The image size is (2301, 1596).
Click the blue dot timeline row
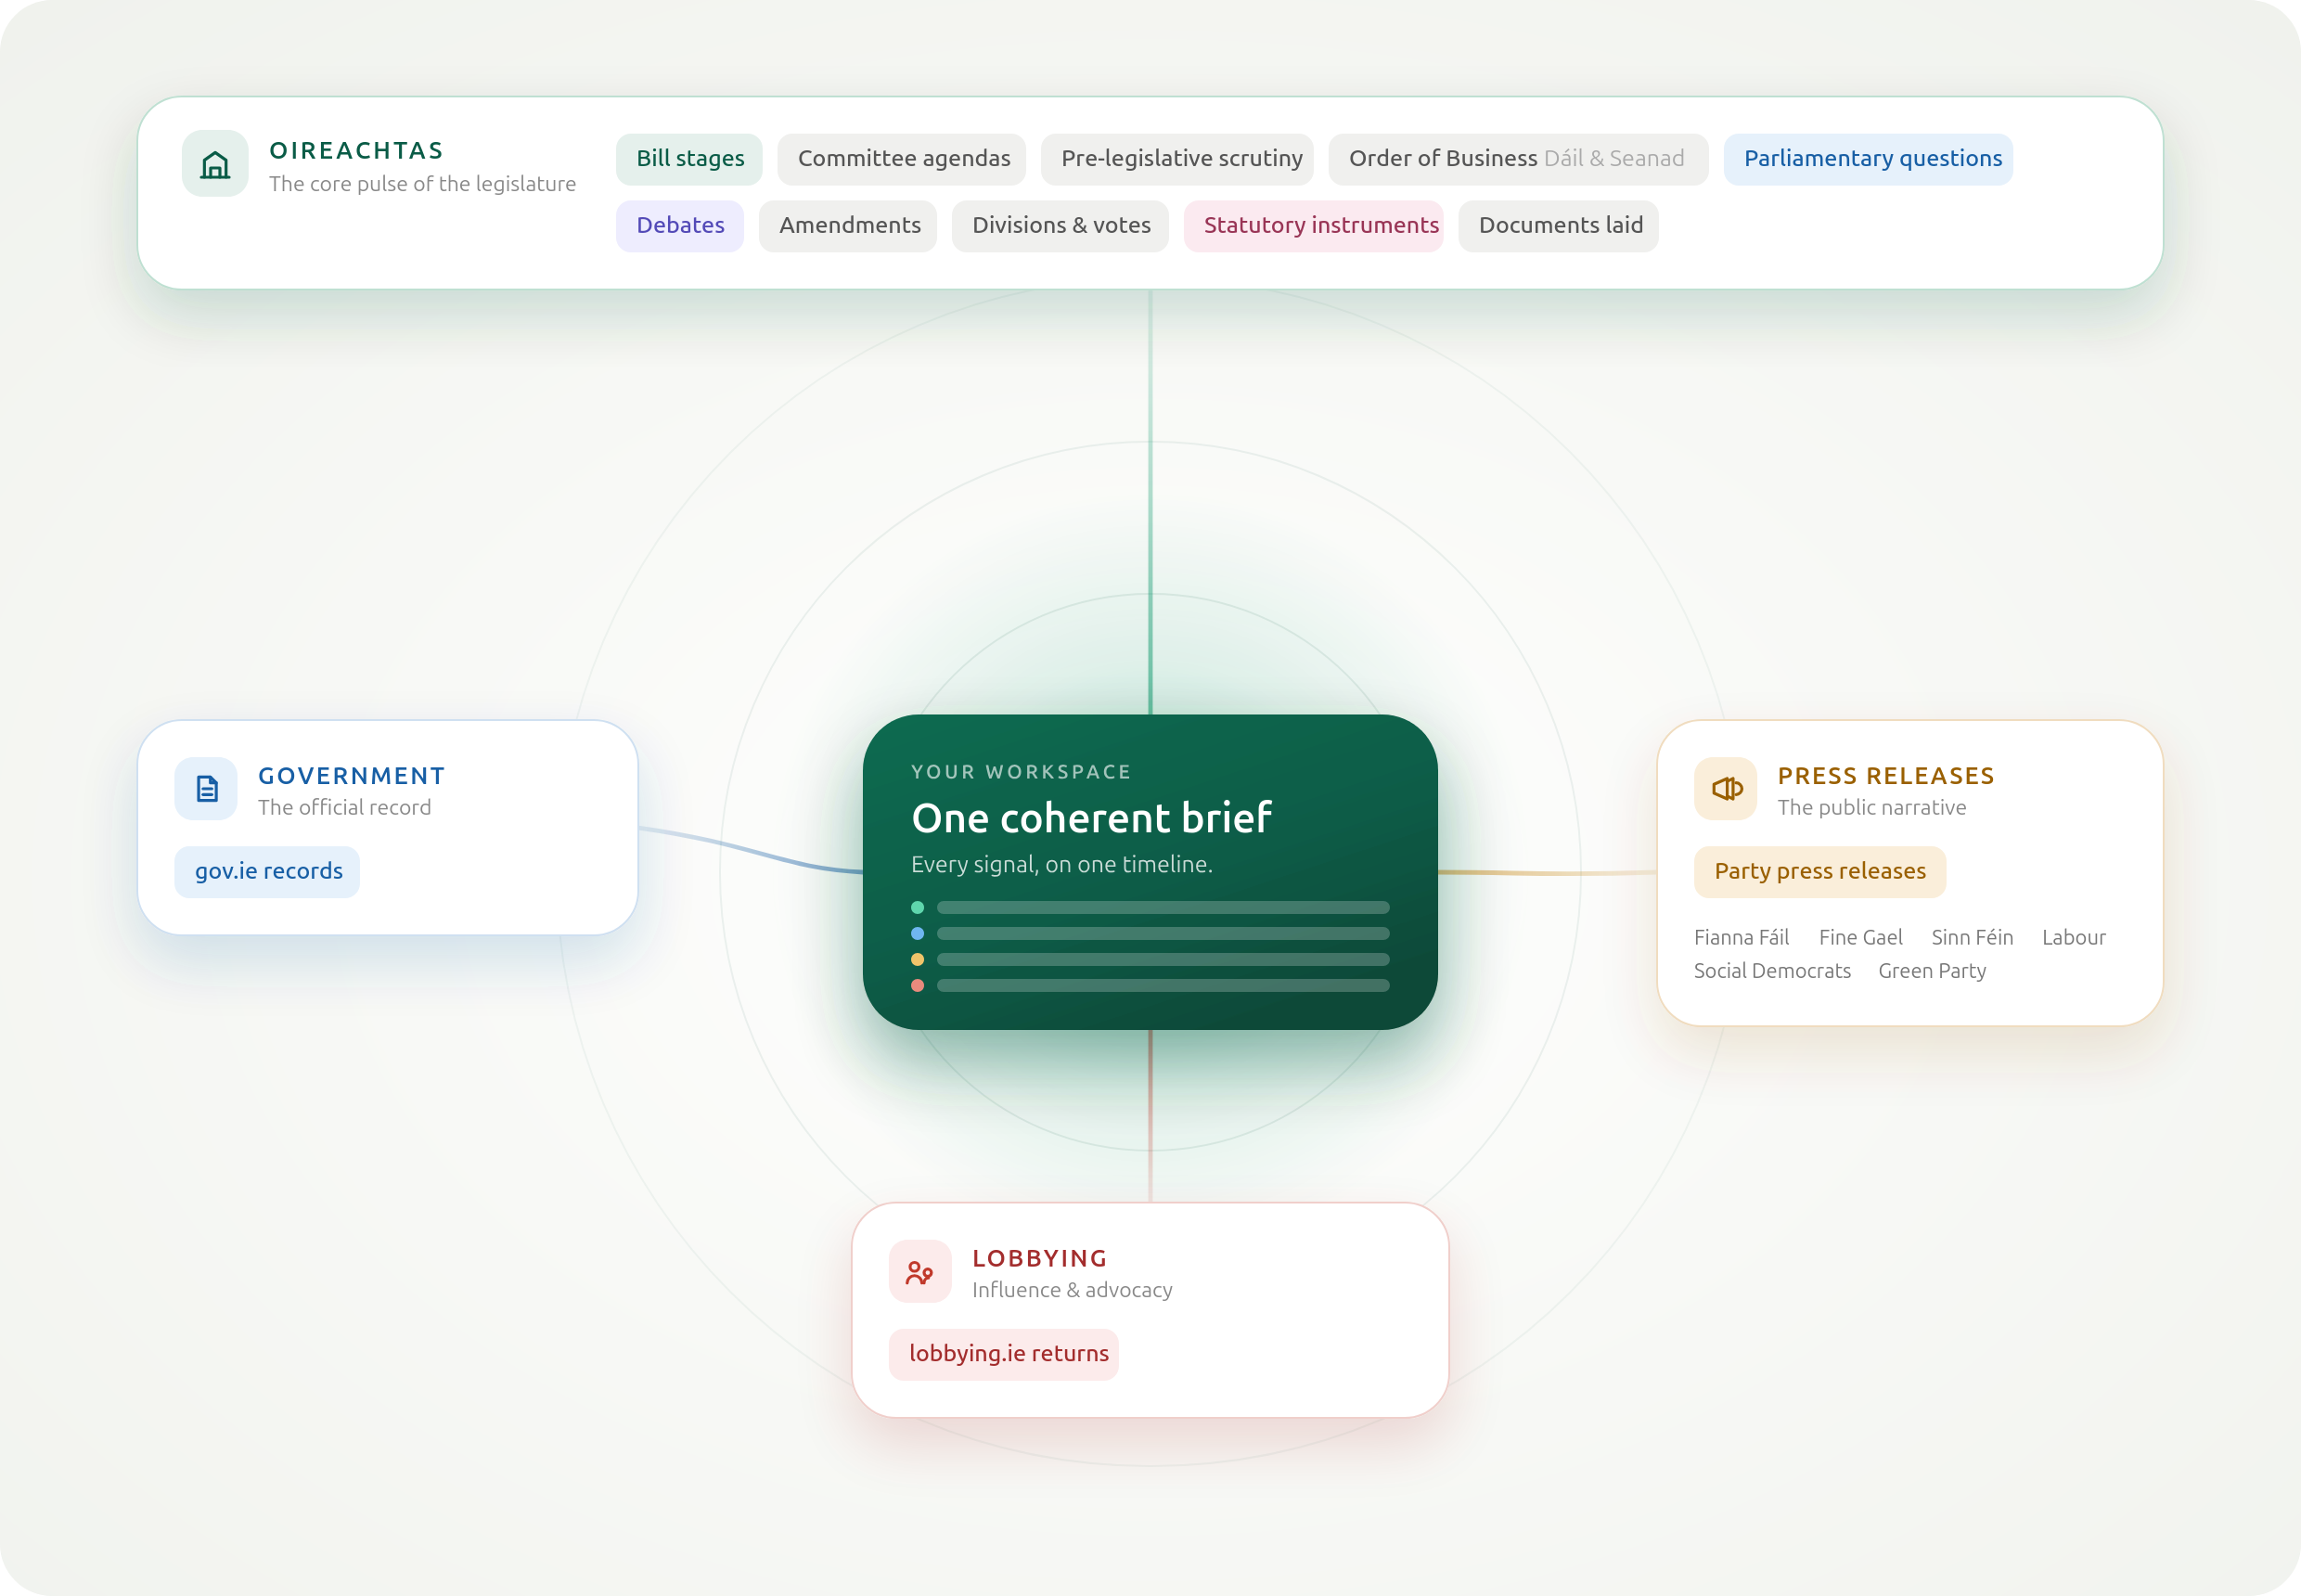point(1150,934)
